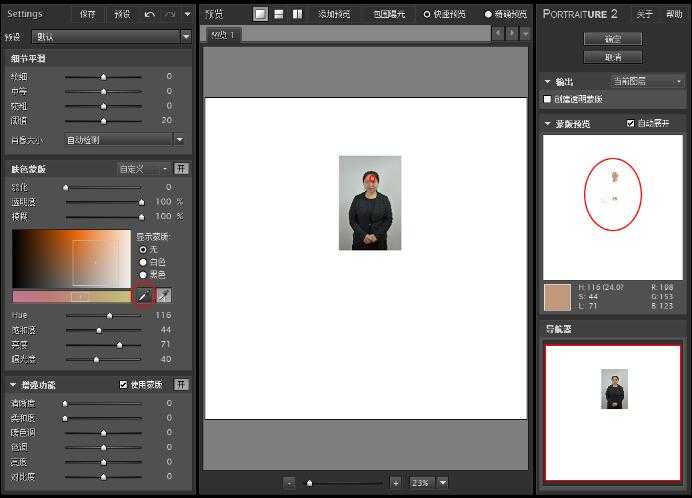Viewport: 692px width, 498px height.
Task: Select the highlighted skin mask eyedropper tool
Action: (144, 295)
